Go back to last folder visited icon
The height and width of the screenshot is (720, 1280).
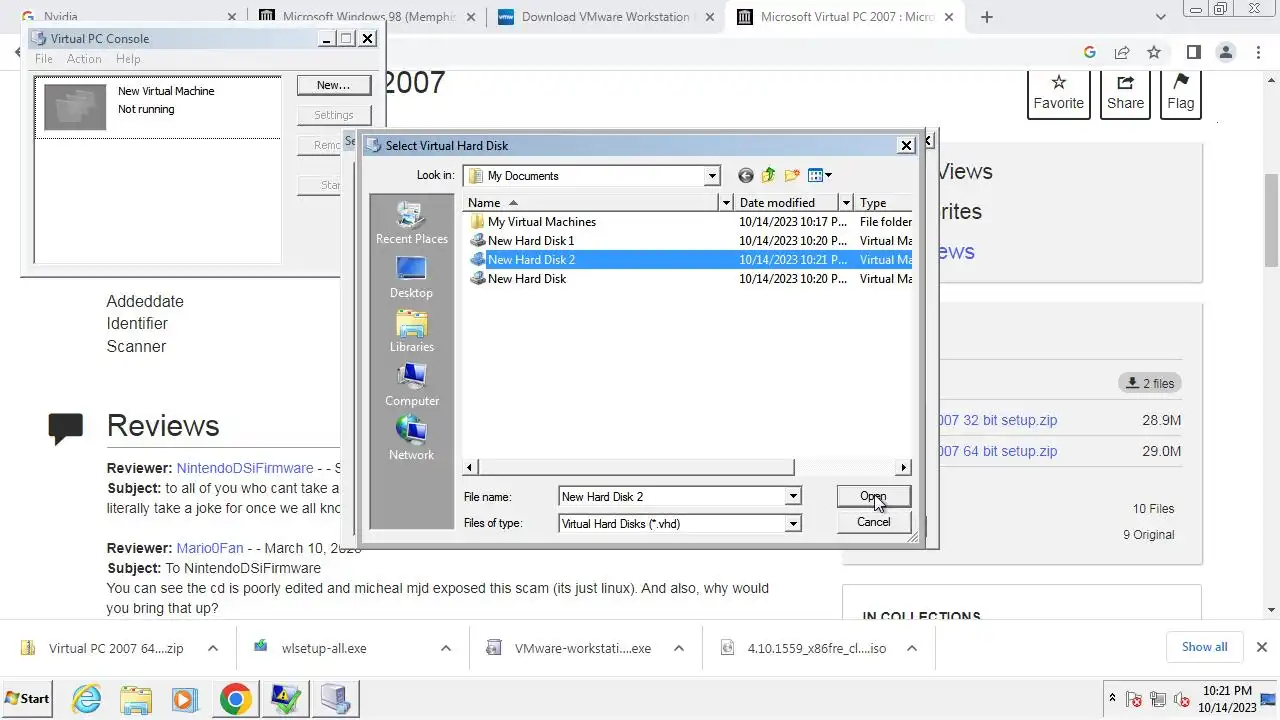pyautogui.click(x=745, y=176)
